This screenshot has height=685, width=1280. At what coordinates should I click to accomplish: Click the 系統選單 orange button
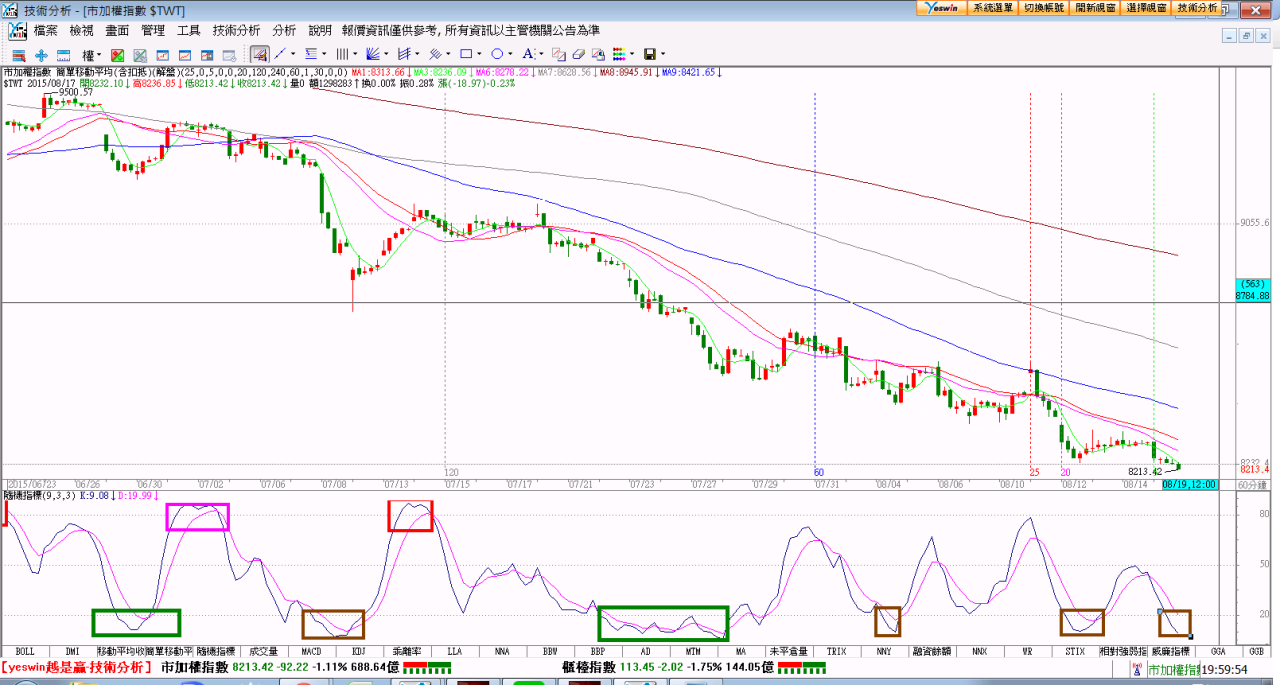pyautogui.click(x=992, y=7)
